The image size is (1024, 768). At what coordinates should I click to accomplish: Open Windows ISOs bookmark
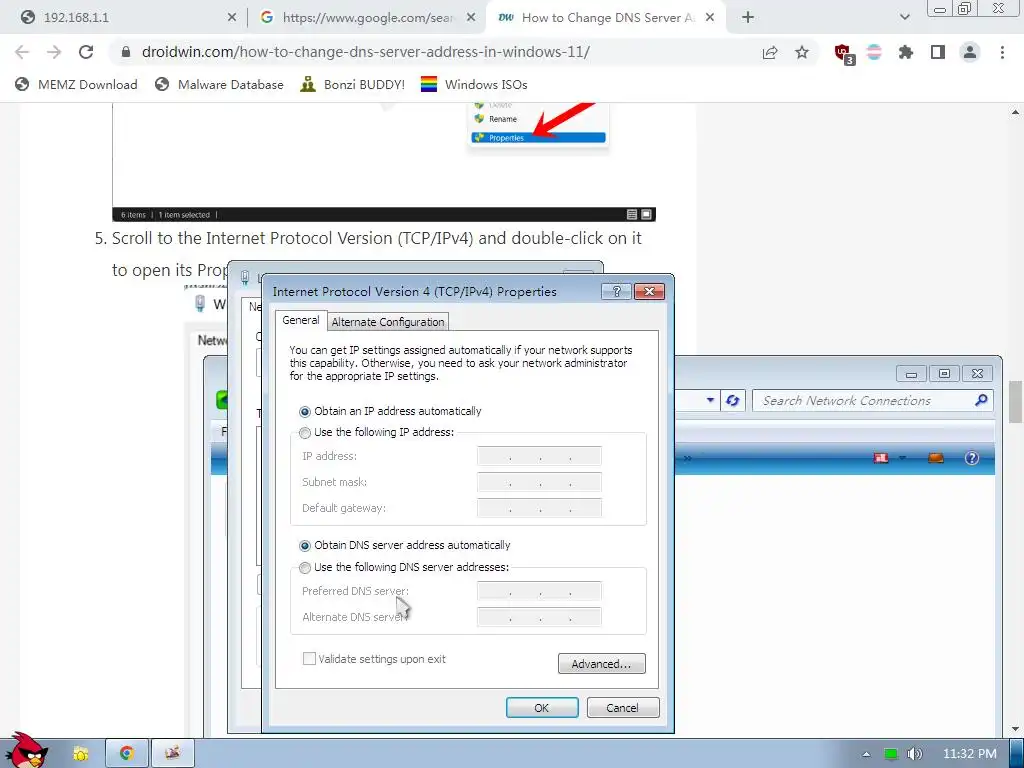(x=474, y=84)
